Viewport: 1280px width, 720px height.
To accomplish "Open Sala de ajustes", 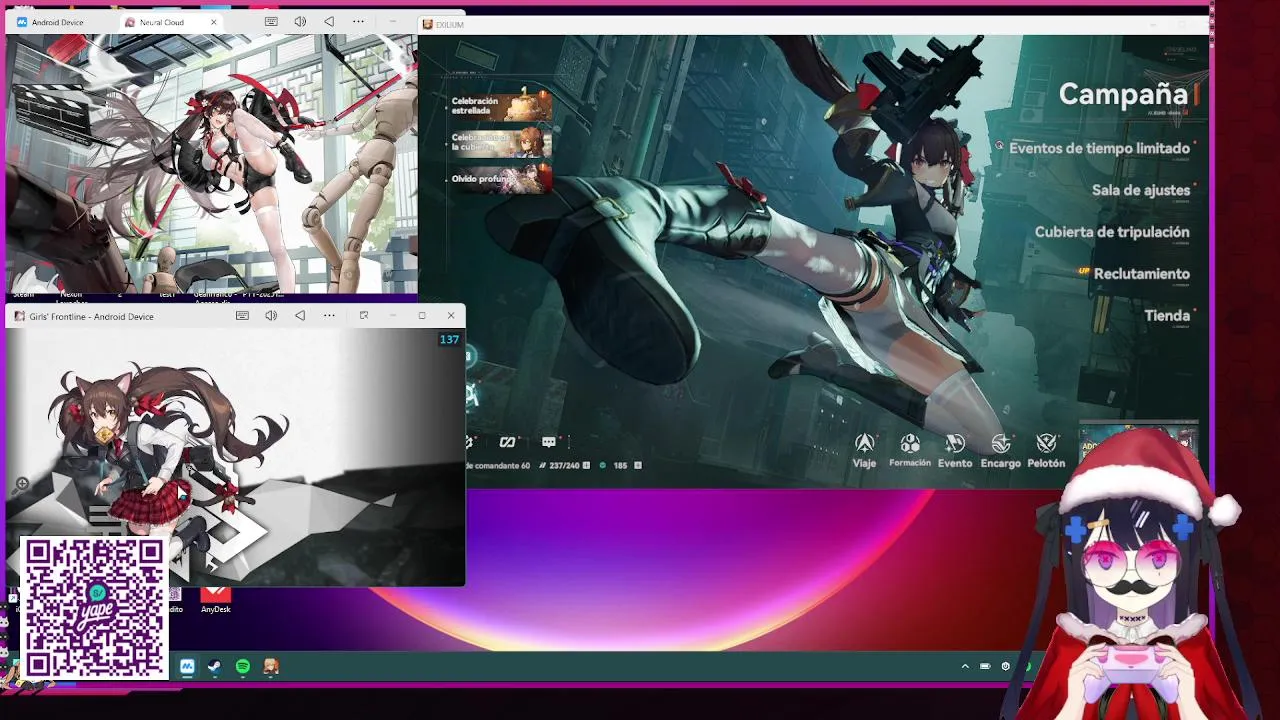I will click(x=1141, y=190).
